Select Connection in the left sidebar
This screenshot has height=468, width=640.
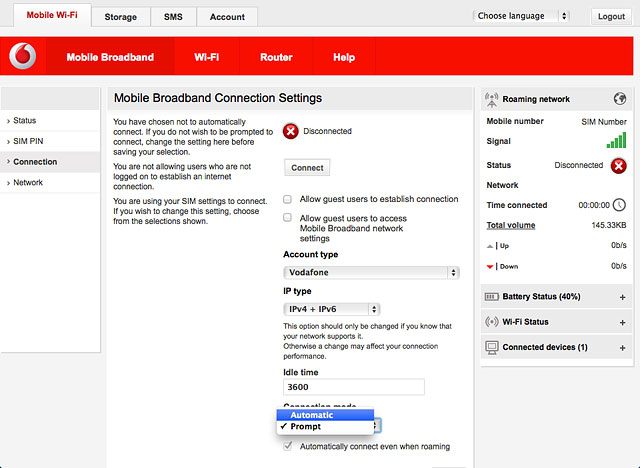point(50,162)
